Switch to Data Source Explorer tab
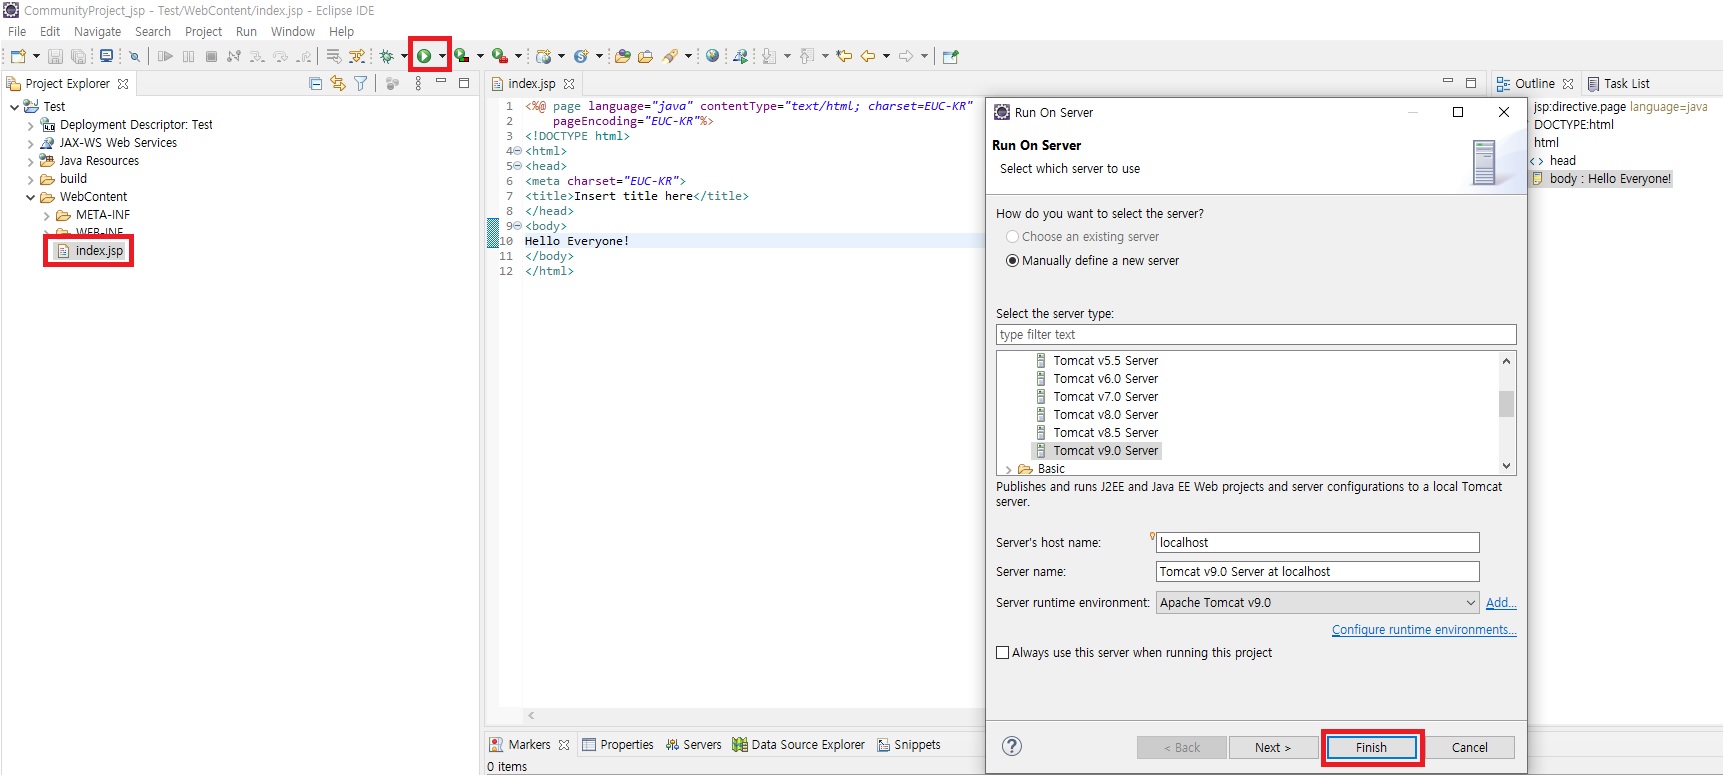This screenshot has height=775, width=1723. tap(798, 745)
